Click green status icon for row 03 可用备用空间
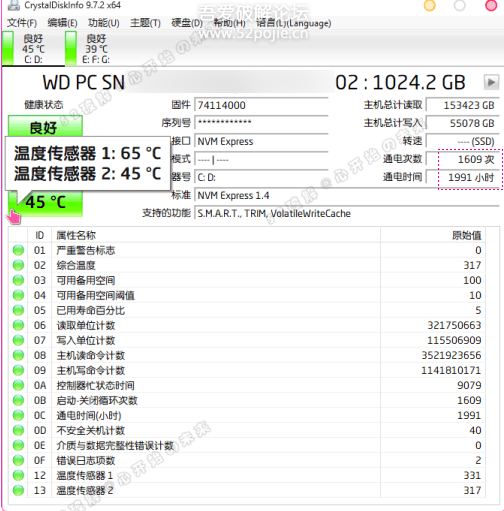 click(x=18, y=280)
